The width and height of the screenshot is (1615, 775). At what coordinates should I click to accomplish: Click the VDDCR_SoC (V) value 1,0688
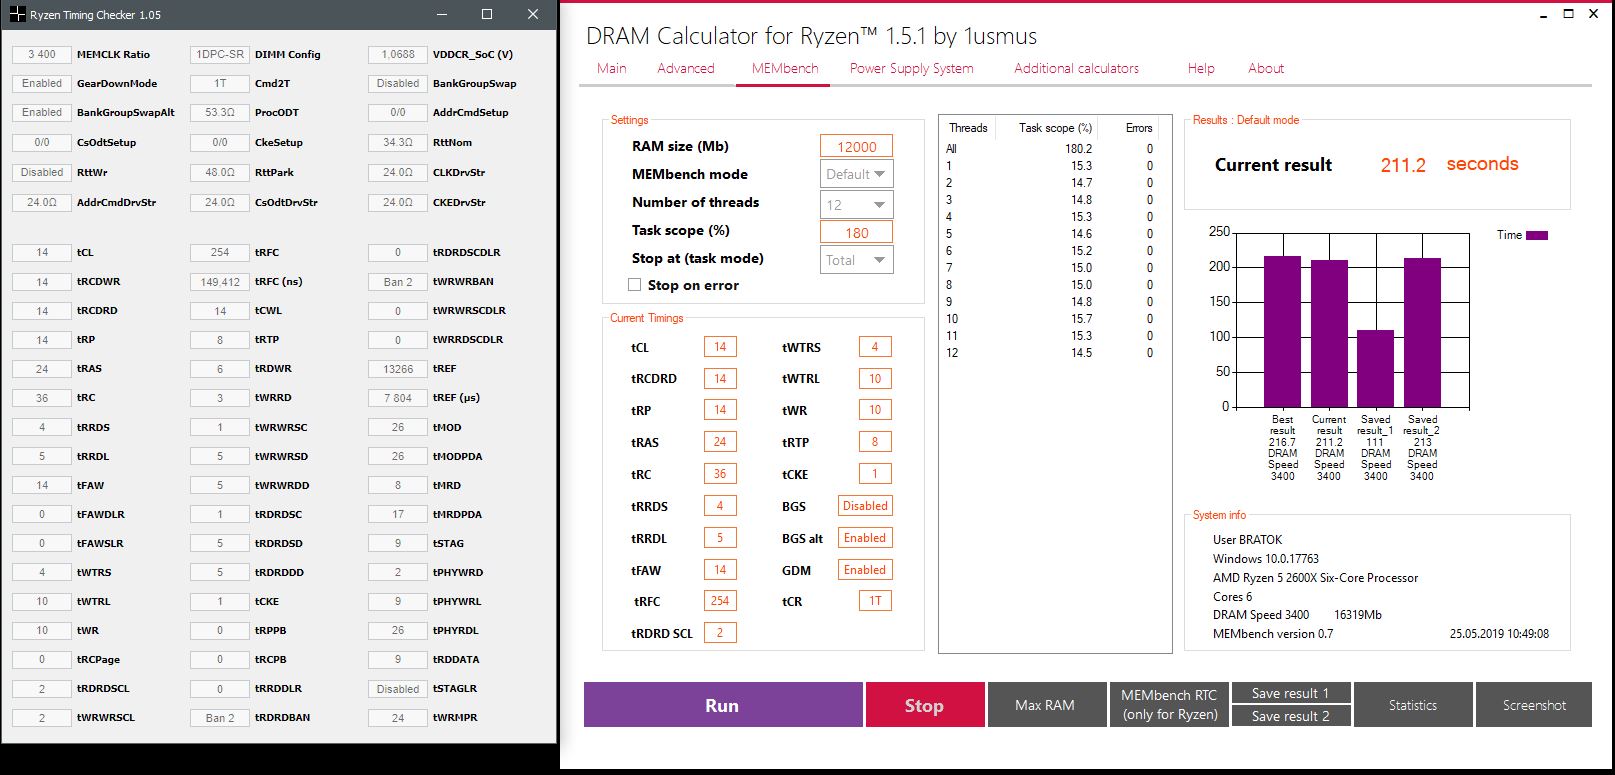398,55
